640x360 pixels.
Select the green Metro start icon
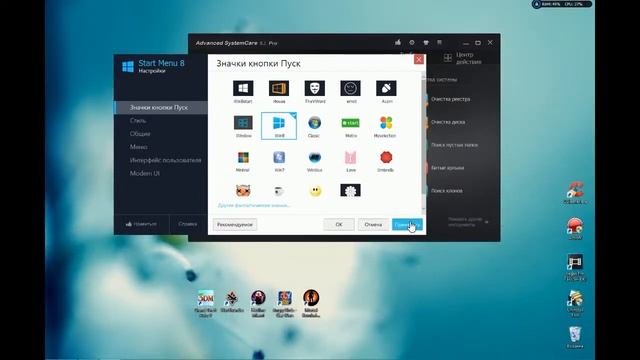pos(351,123)
